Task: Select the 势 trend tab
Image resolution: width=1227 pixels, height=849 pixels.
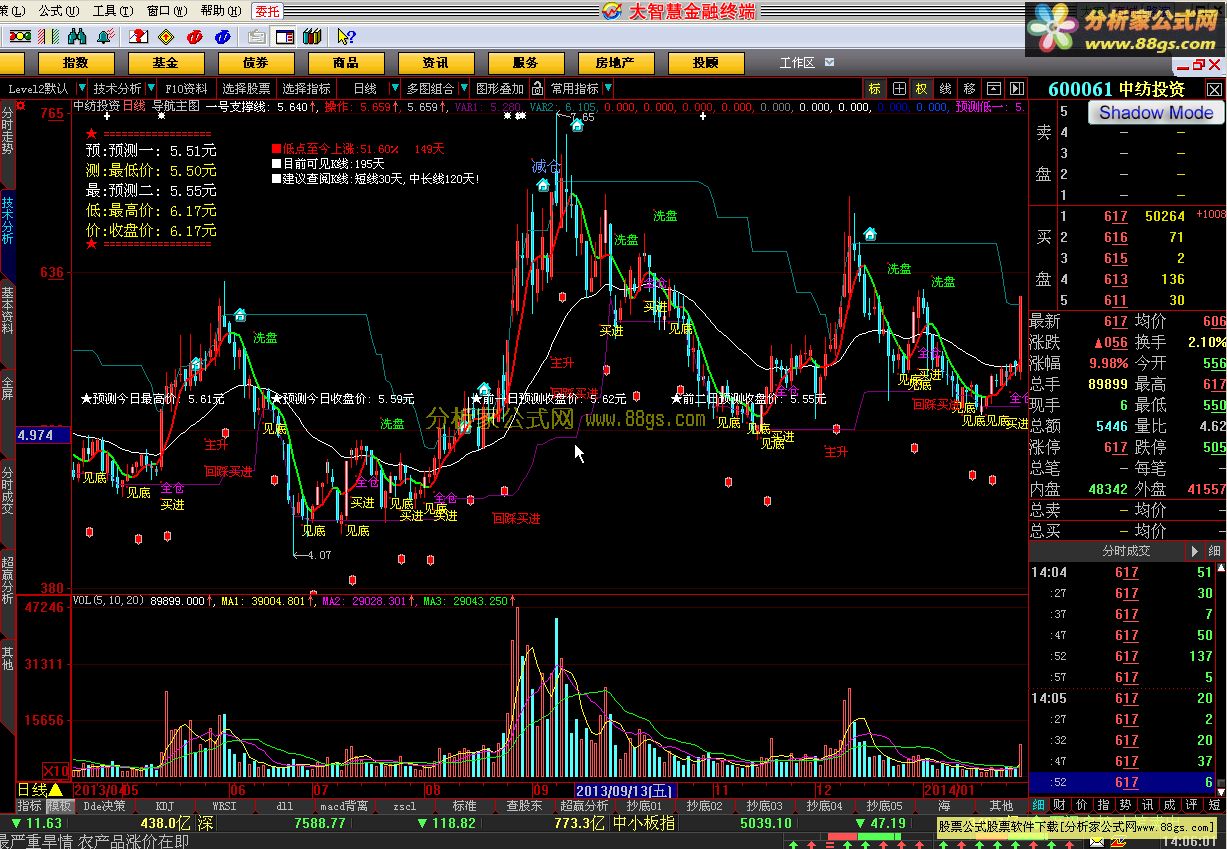Action: point(1126,805)
